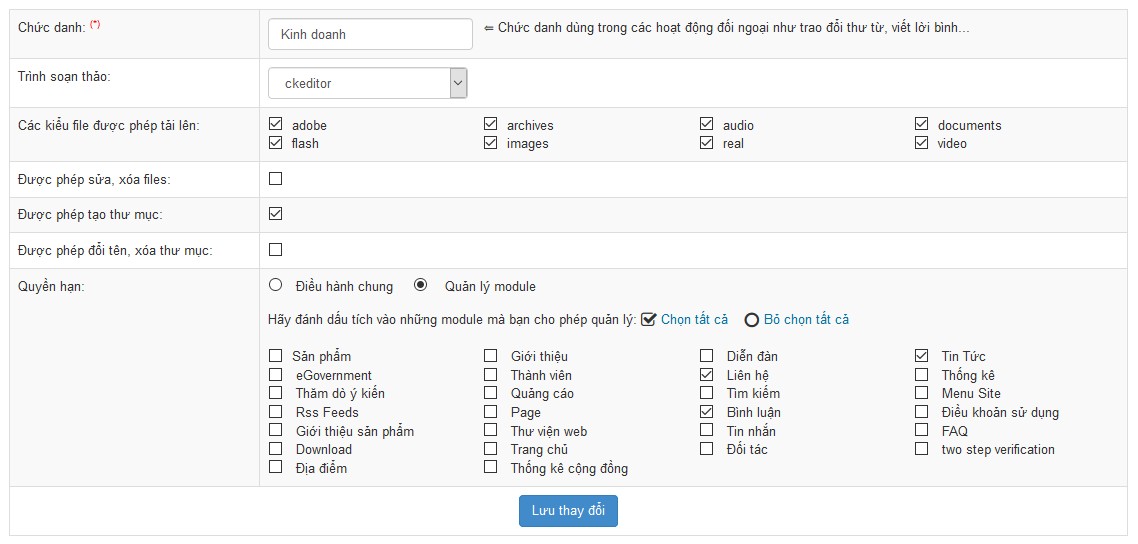
Task: Click the Chọn tất cả check icon
Action: pos(649,319)
